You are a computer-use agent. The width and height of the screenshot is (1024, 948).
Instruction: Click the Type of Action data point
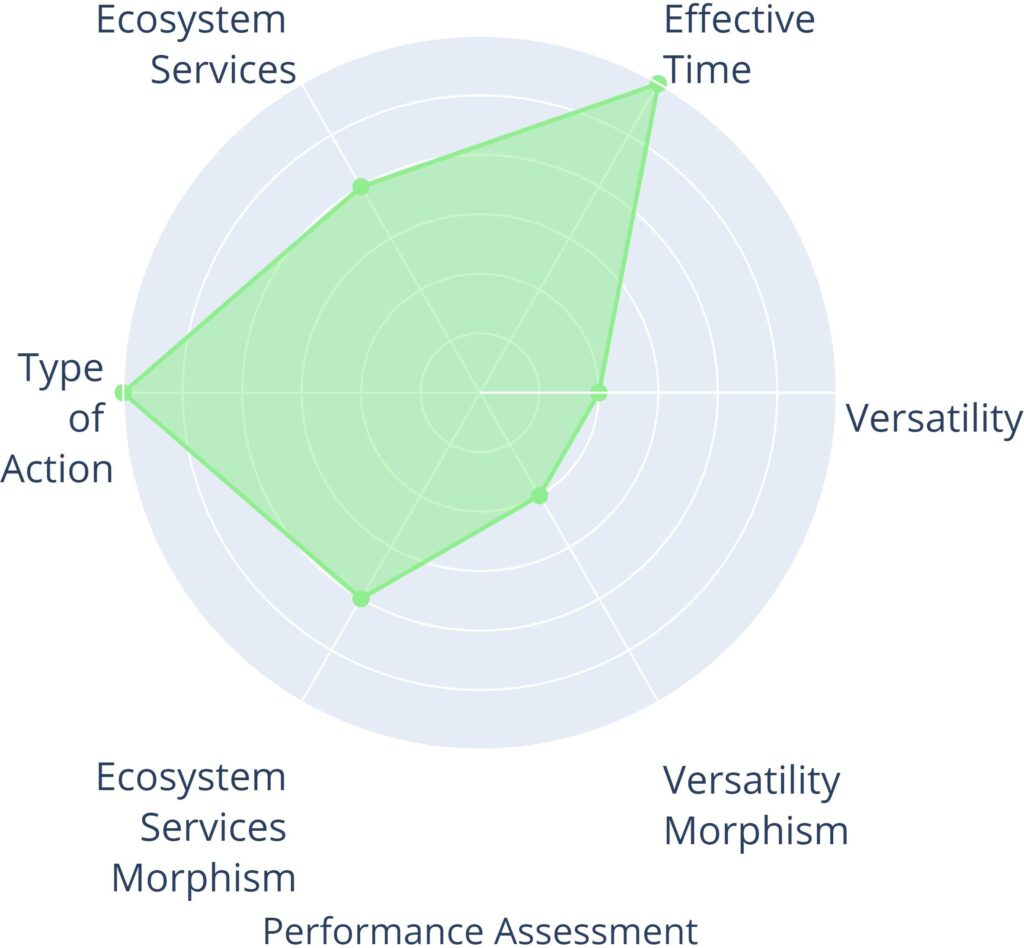pos(123,392)
